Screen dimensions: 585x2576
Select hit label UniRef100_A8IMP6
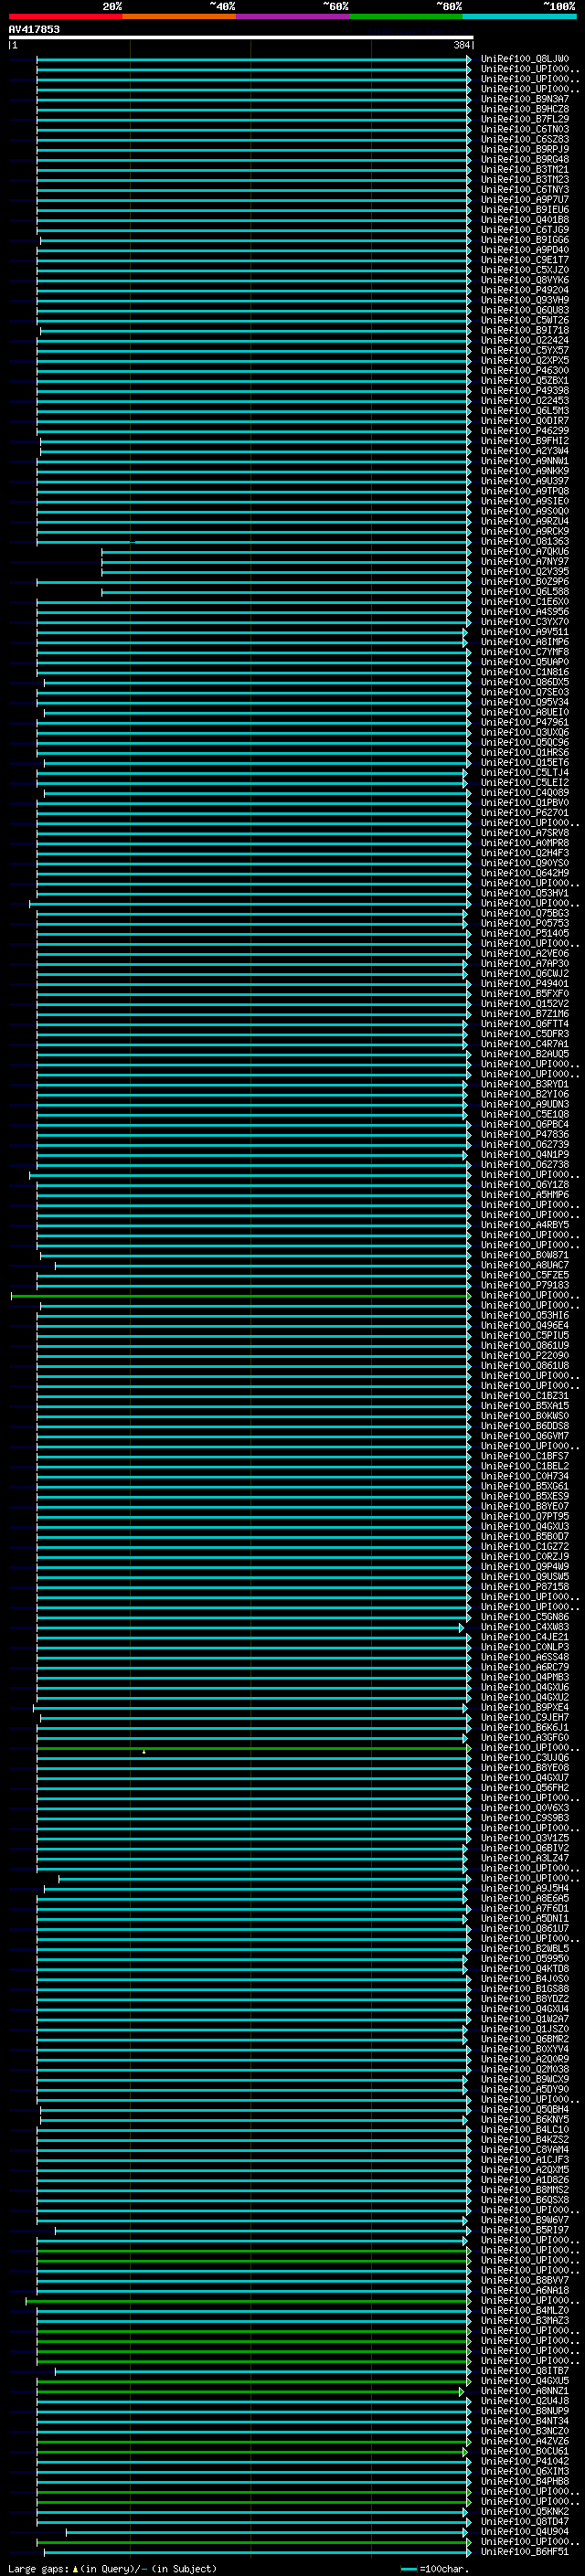click(525, 642)
